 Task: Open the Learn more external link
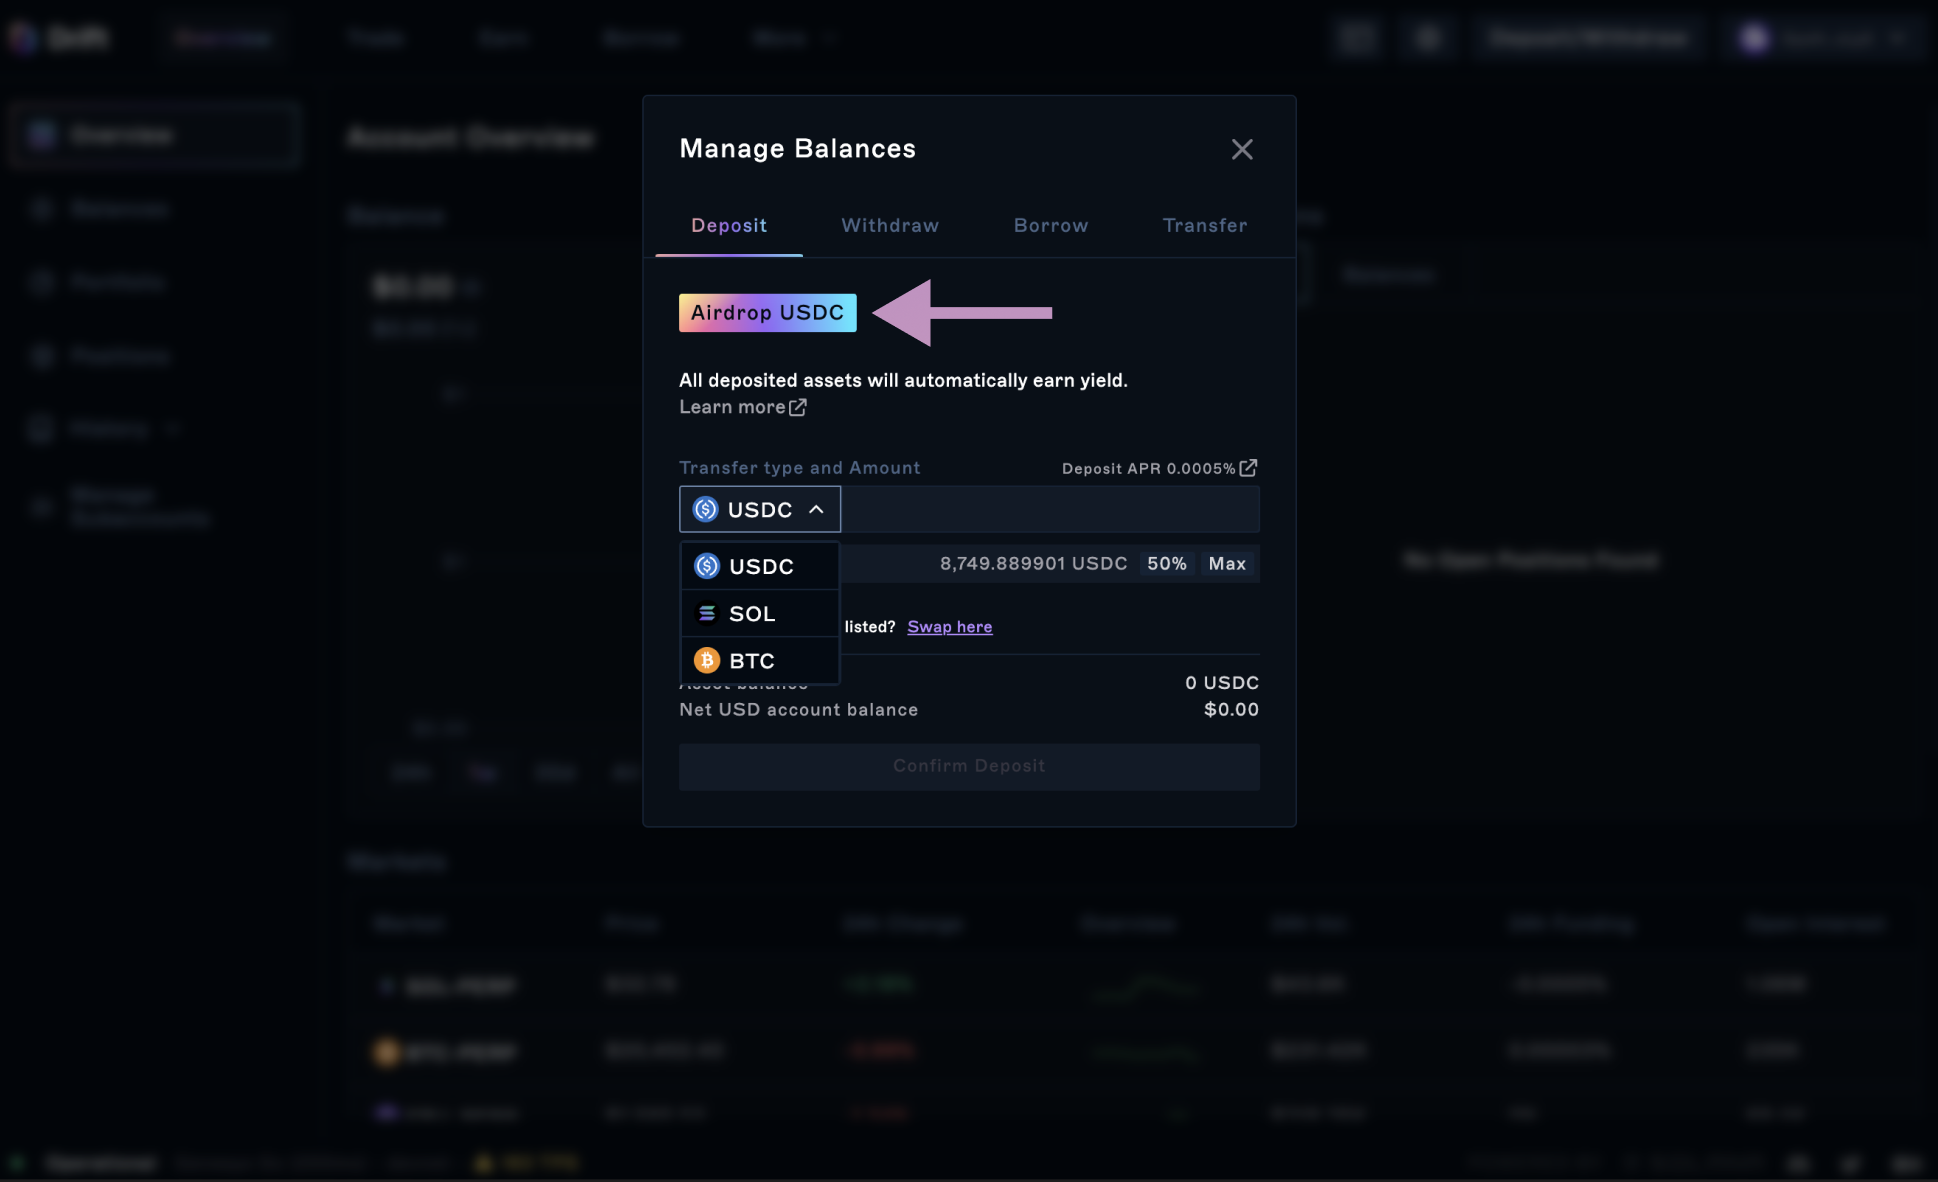tap(732, 407)
